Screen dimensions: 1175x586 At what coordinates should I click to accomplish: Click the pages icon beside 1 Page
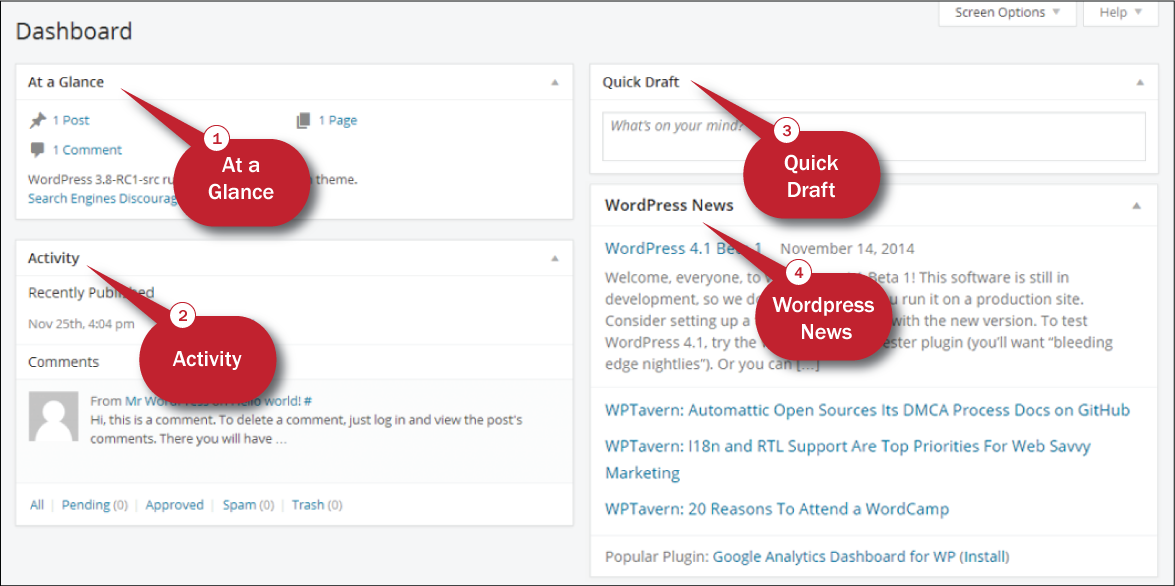point(303,120)
